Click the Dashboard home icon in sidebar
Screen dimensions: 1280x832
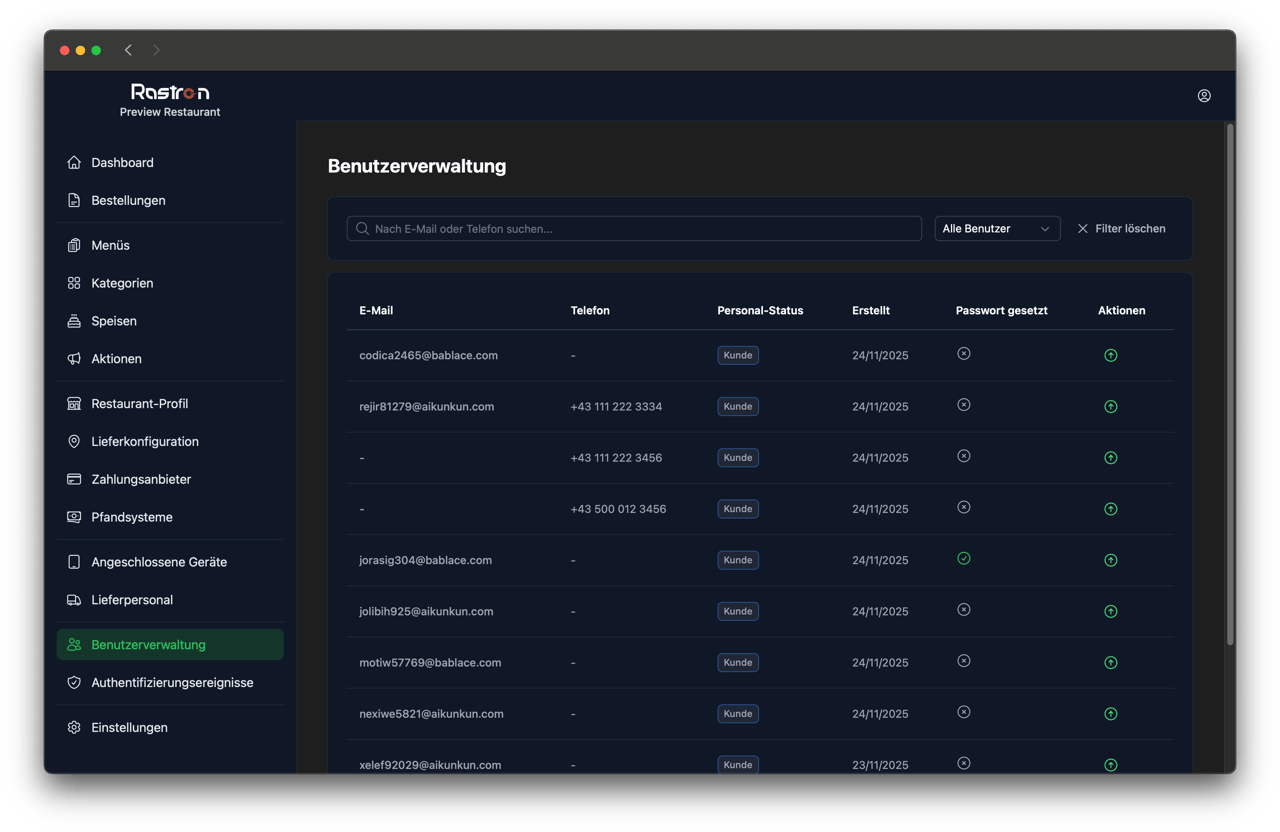click(x=74, y=163)
